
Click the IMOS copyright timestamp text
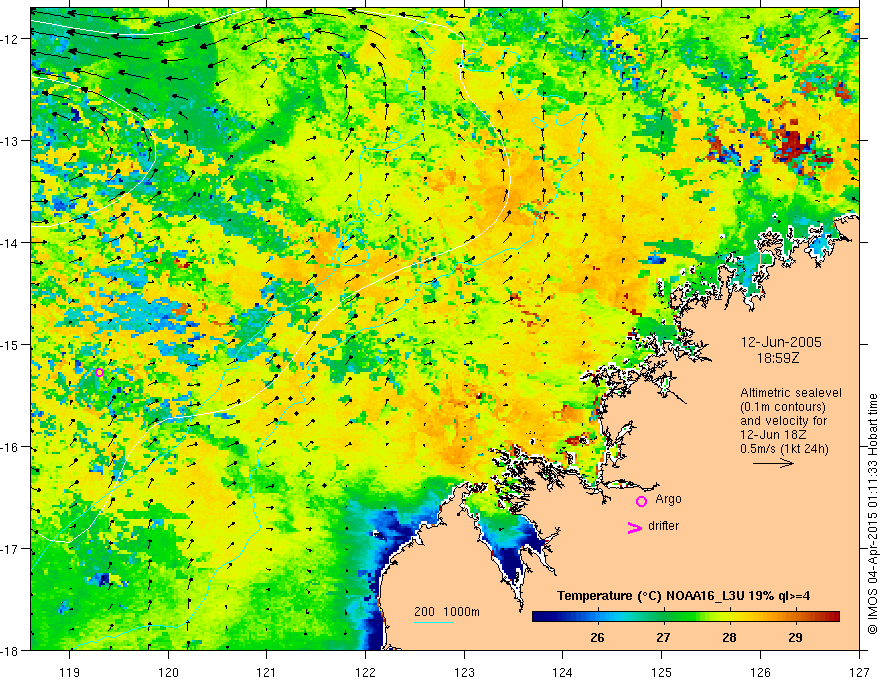pyautogui.click(x=872, y=515)
